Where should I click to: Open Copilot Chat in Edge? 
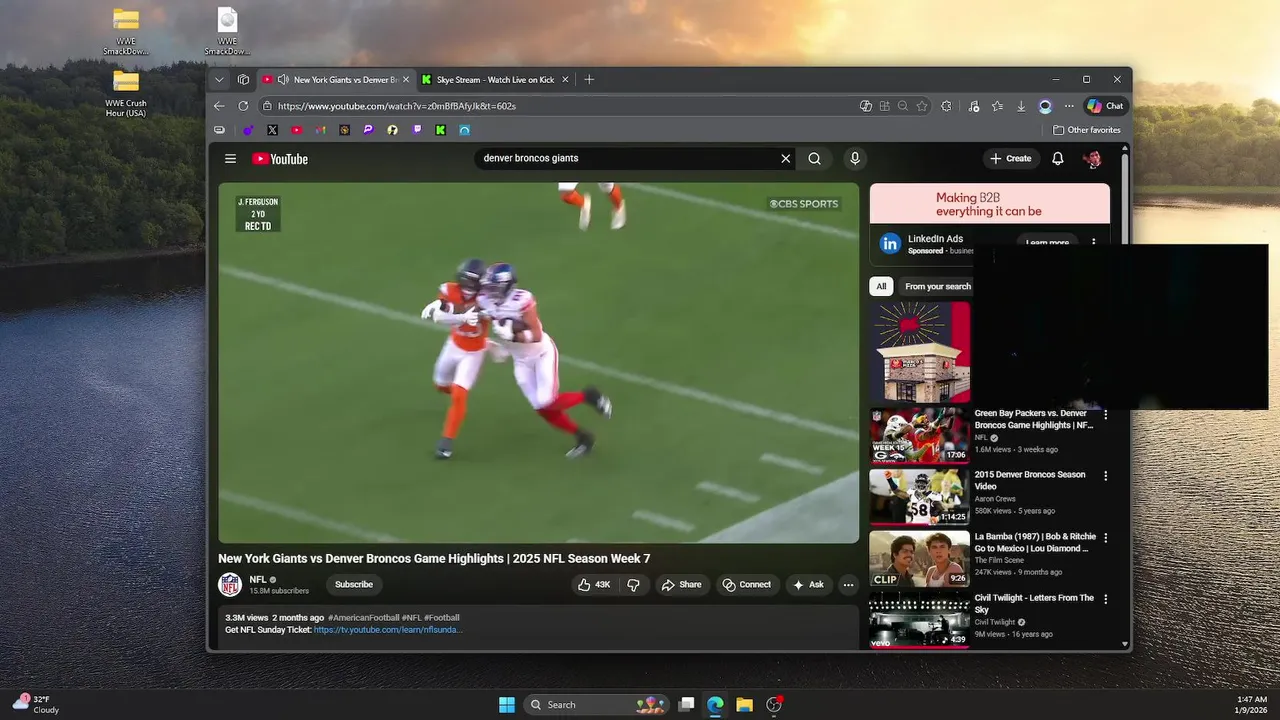click(1105, 106)
